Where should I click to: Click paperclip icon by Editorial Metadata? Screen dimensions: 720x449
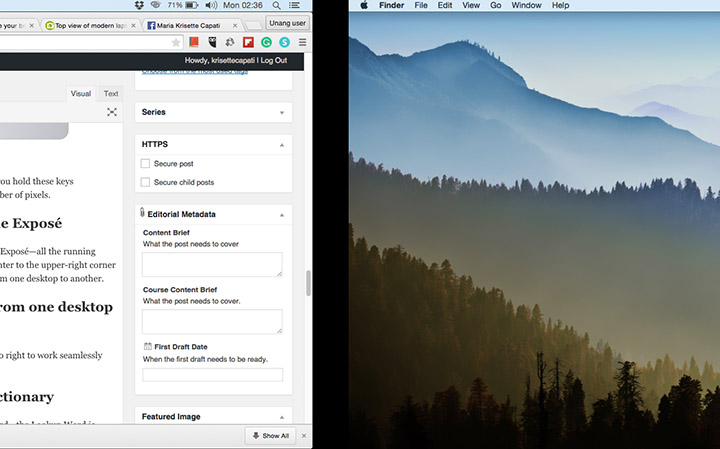tap(142, 213)
